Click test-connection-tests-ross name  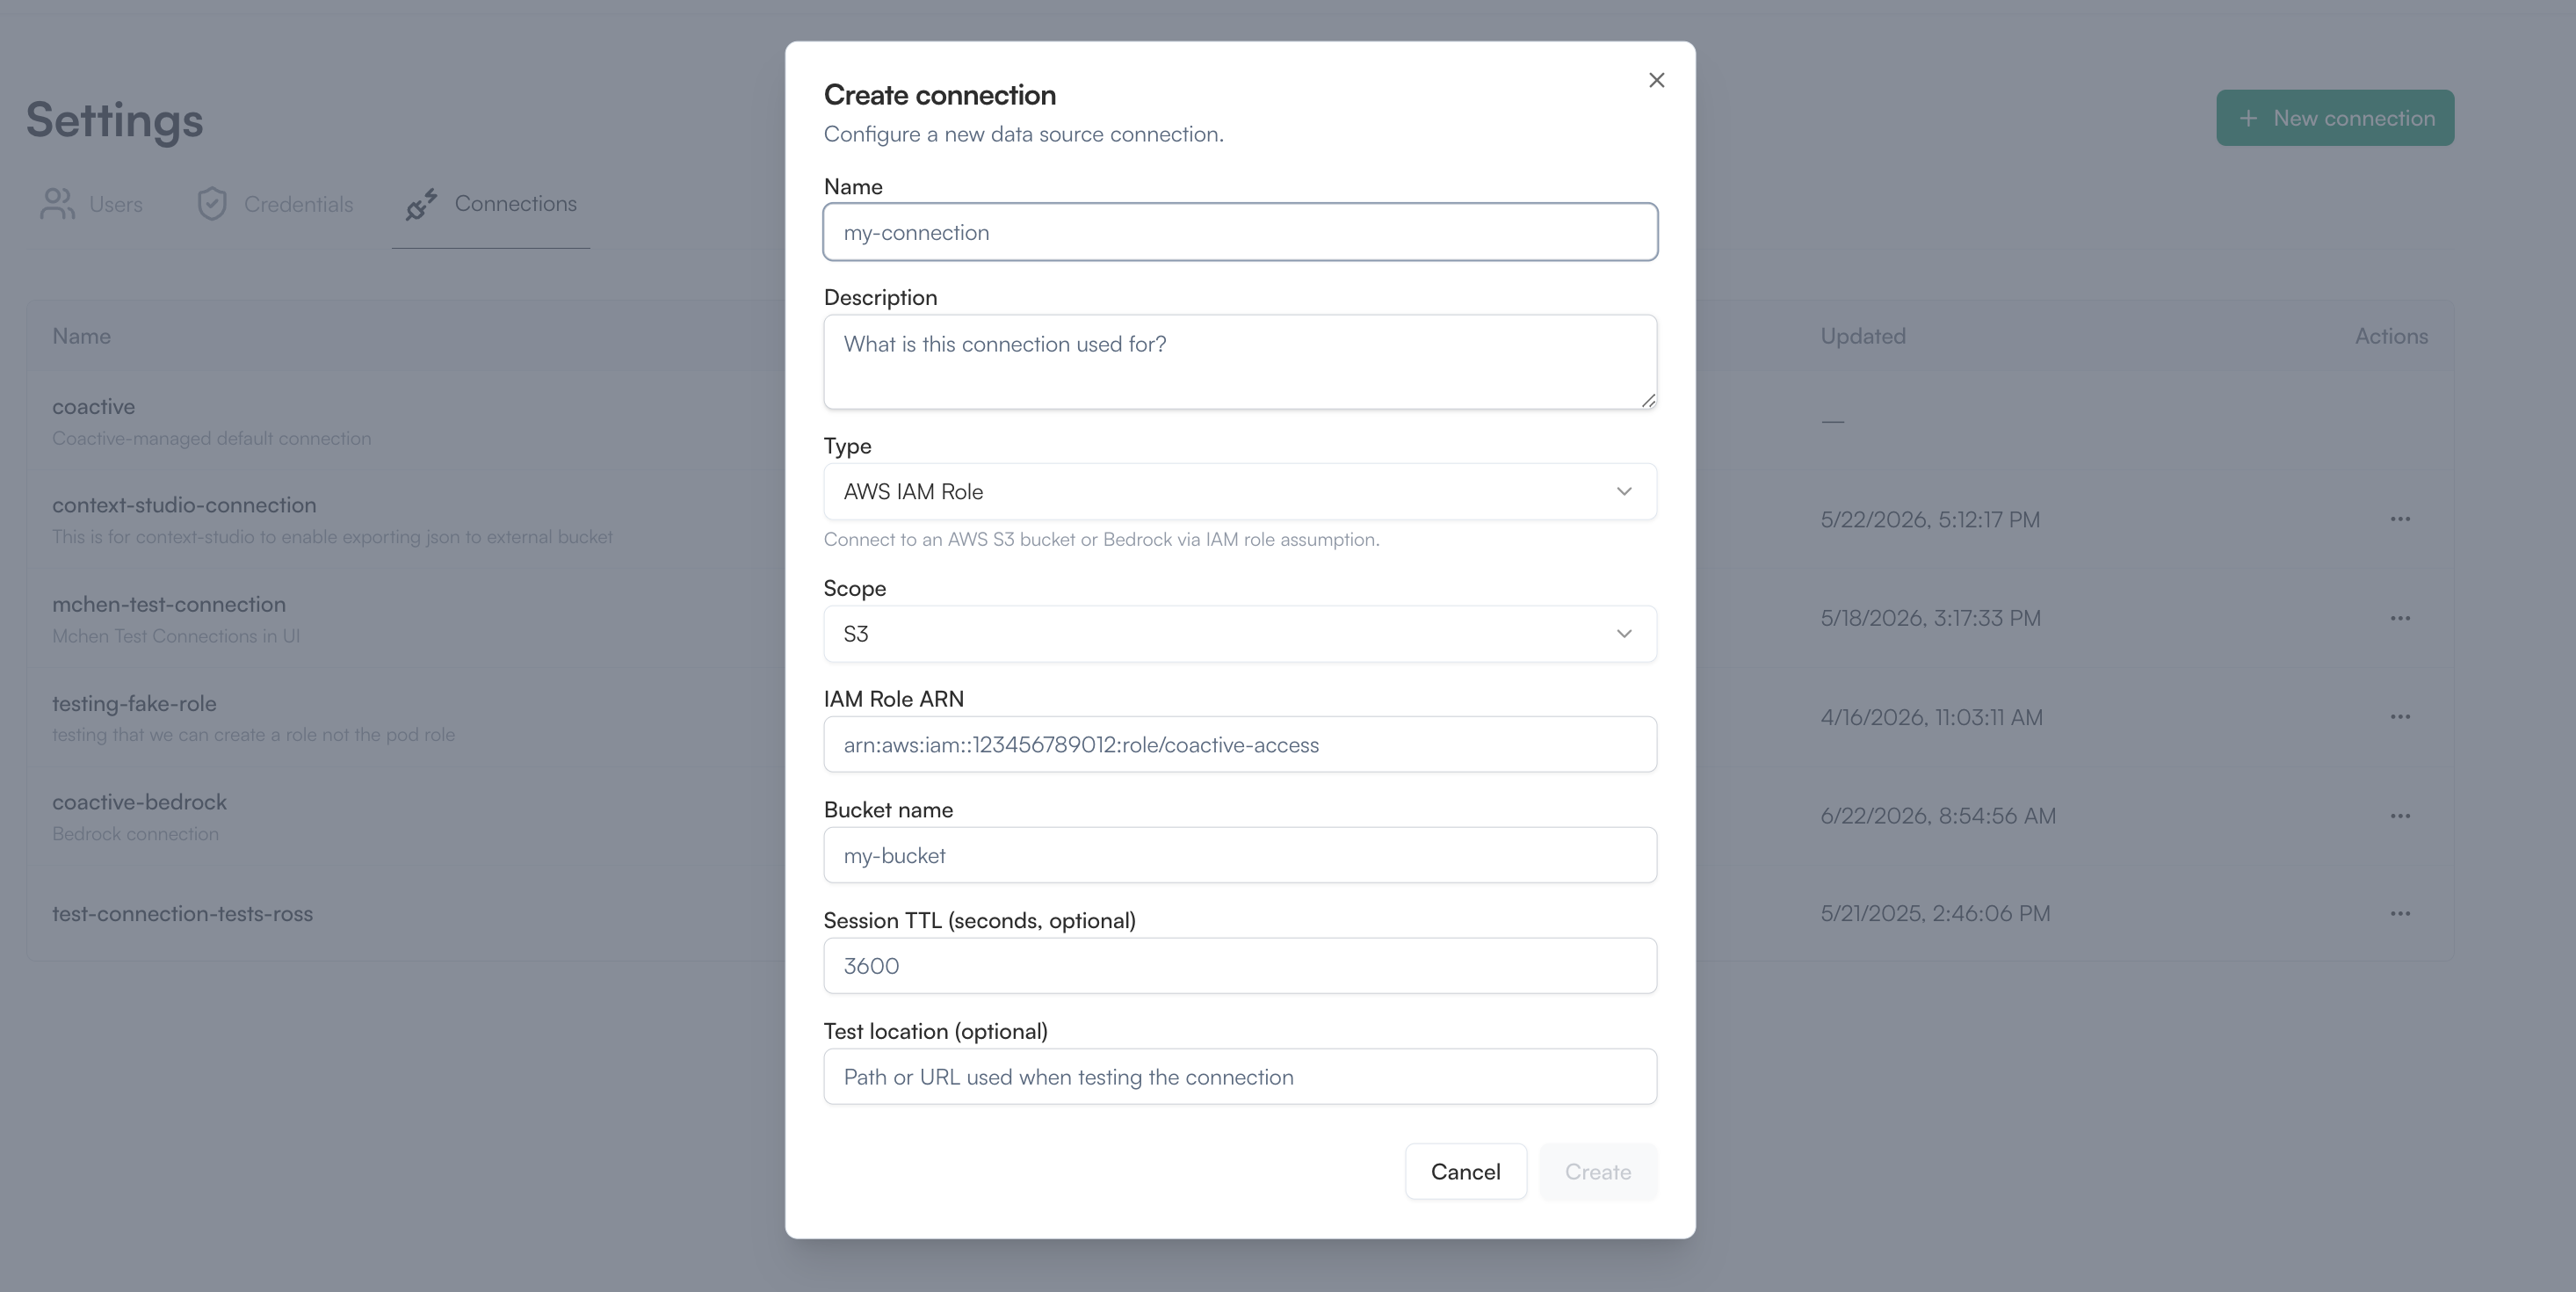(182, 914)
